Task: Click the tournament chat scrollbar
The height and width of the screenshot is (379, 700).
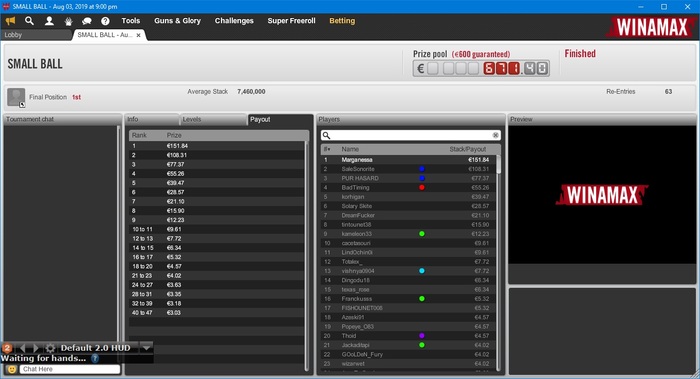Action: click(x=119, y=234)
